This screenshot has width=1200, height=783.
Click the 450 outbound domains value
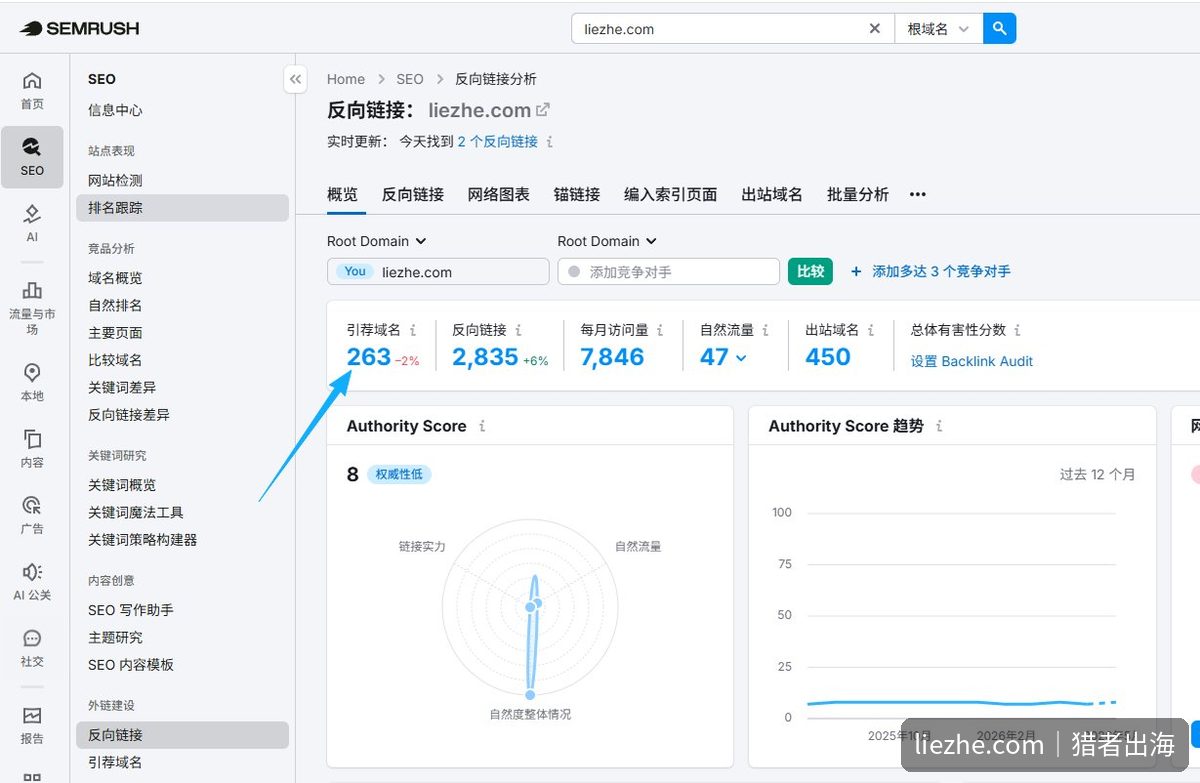[x=828, y=357]
